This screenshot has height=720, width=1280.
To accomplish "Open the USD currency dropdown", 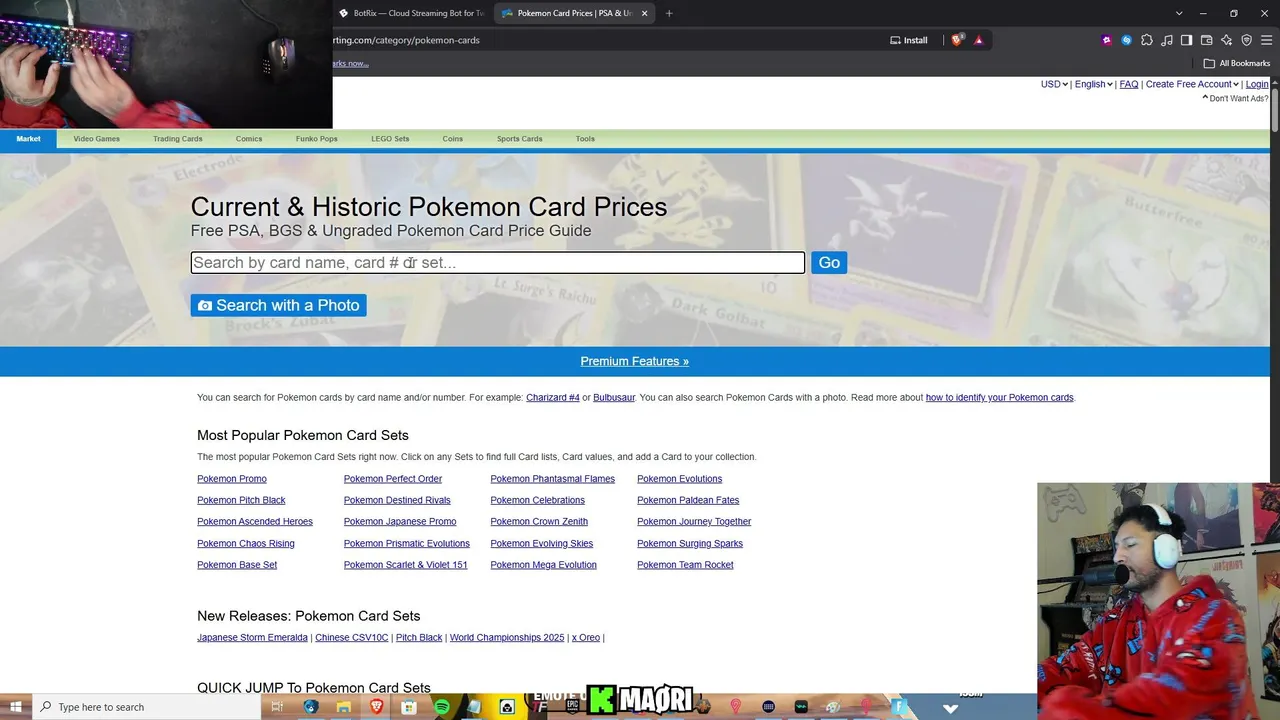I will (1054, 84).
